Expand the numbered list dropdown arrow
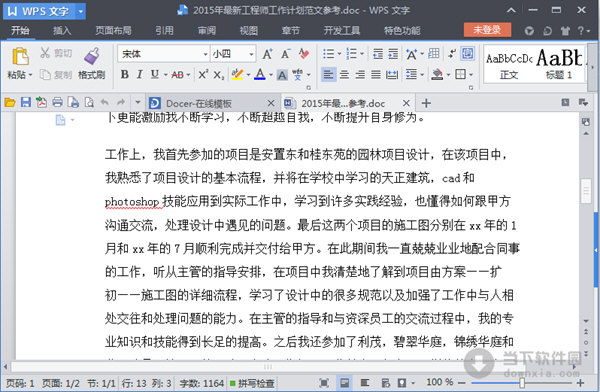 (362, 54)
